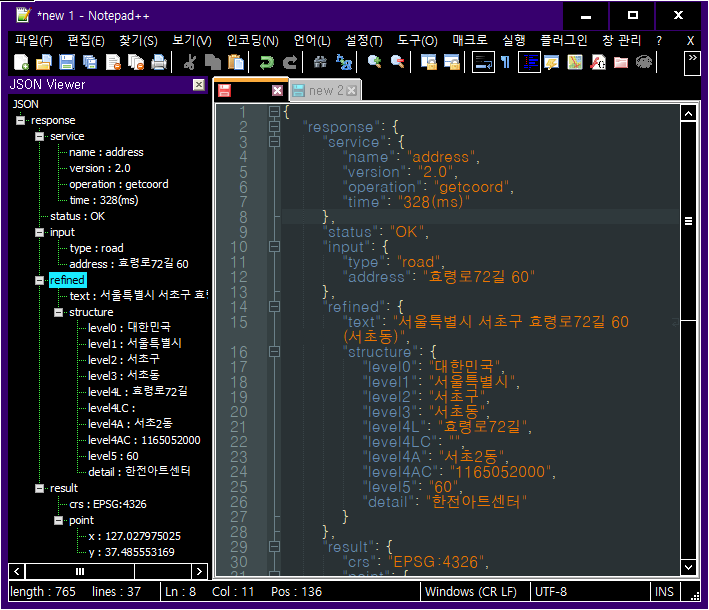Open 인코딩(N) menu
The image size is (709, 610).
252,41
